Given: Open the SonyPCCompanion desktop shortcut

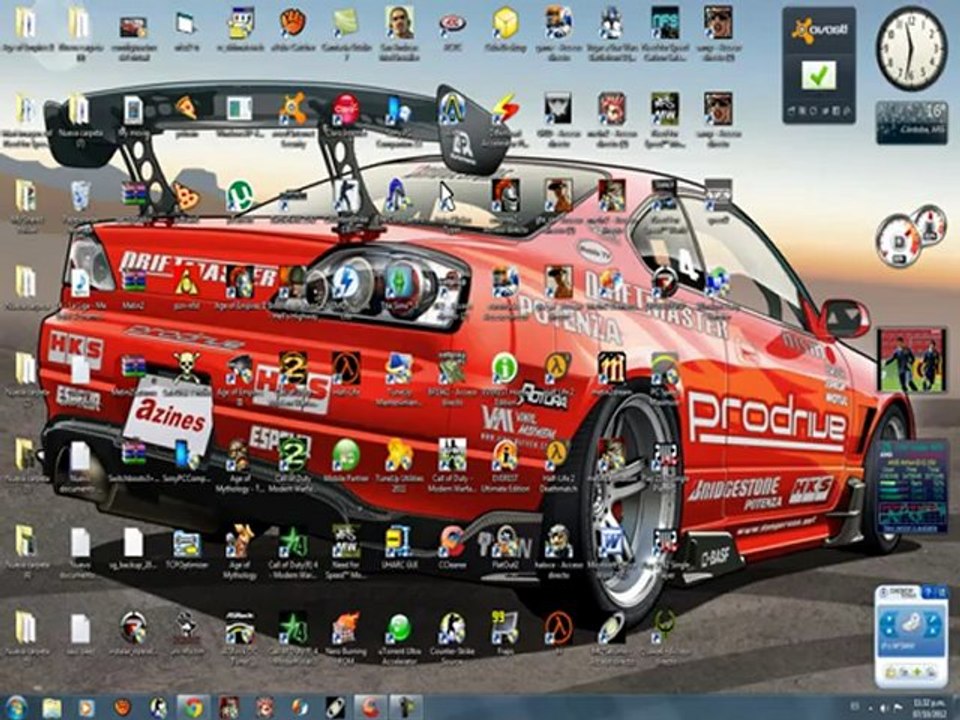Looking at the screenshot, I should [x=187, y=454].
